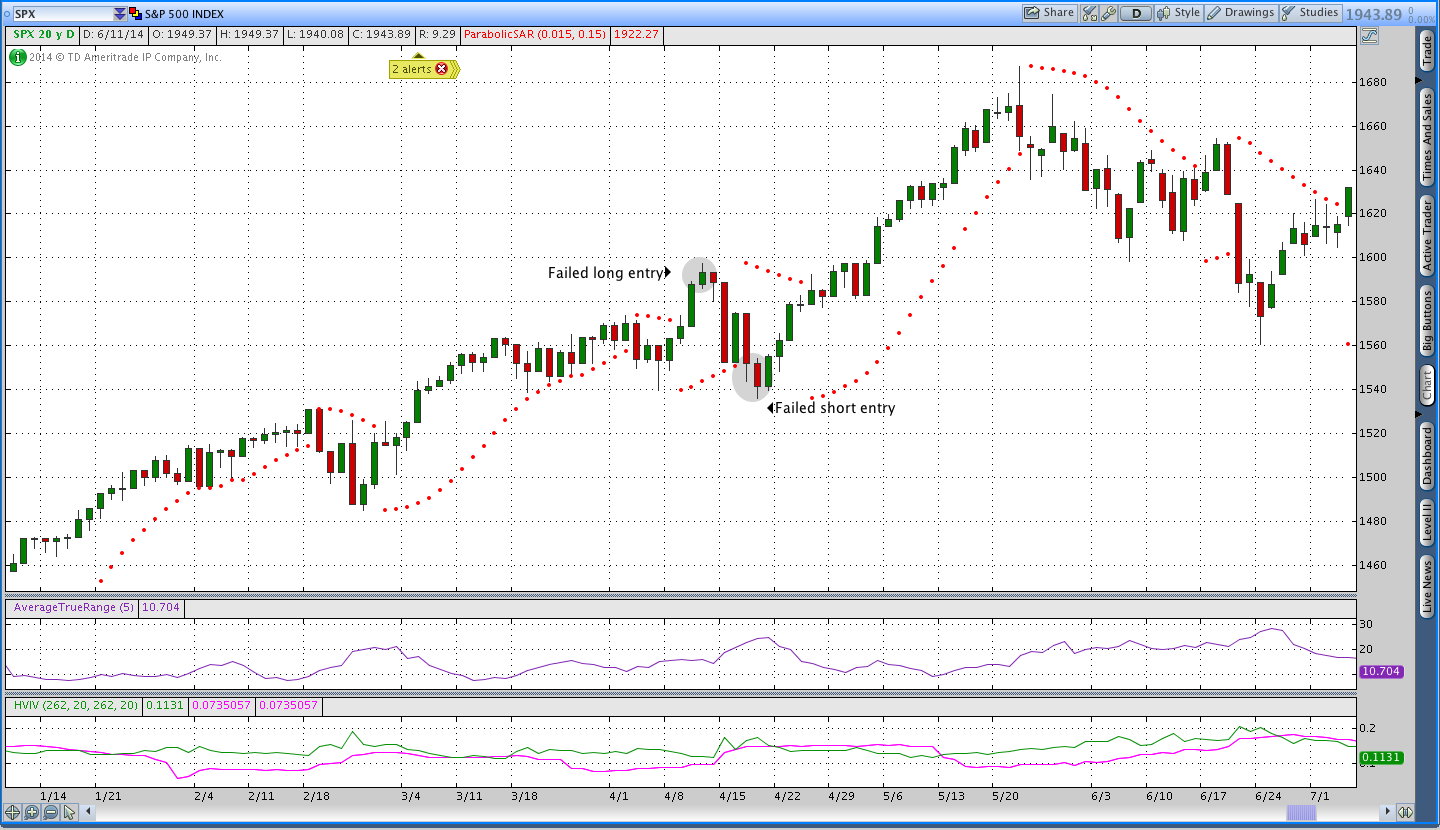Click the purple time-axis scrollbar thumb

(1301, 812)
